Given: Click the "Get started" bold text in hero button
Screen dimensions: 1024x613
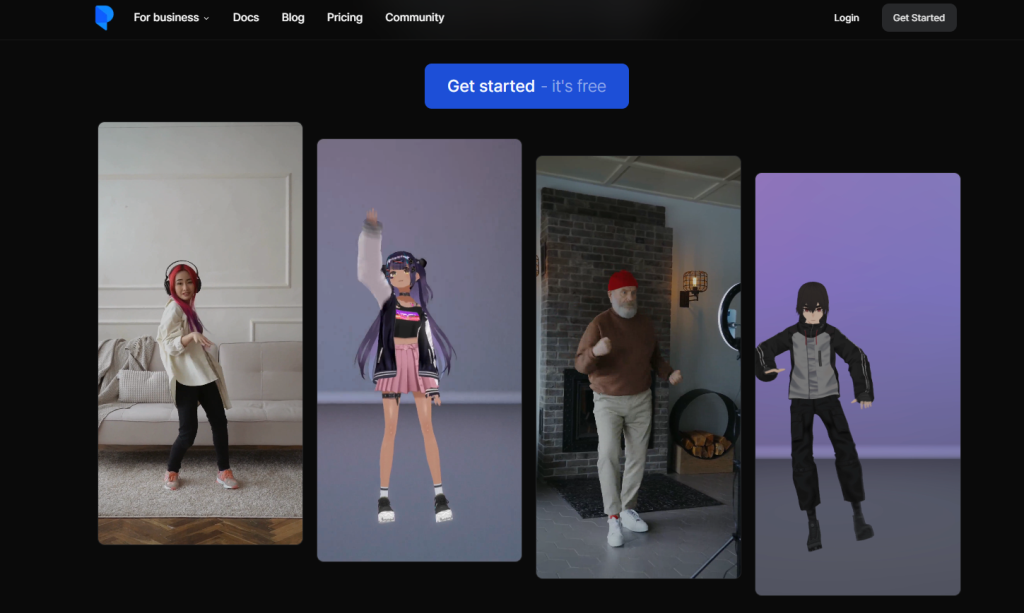Looking at the screenshot, I should coord(489,86).
